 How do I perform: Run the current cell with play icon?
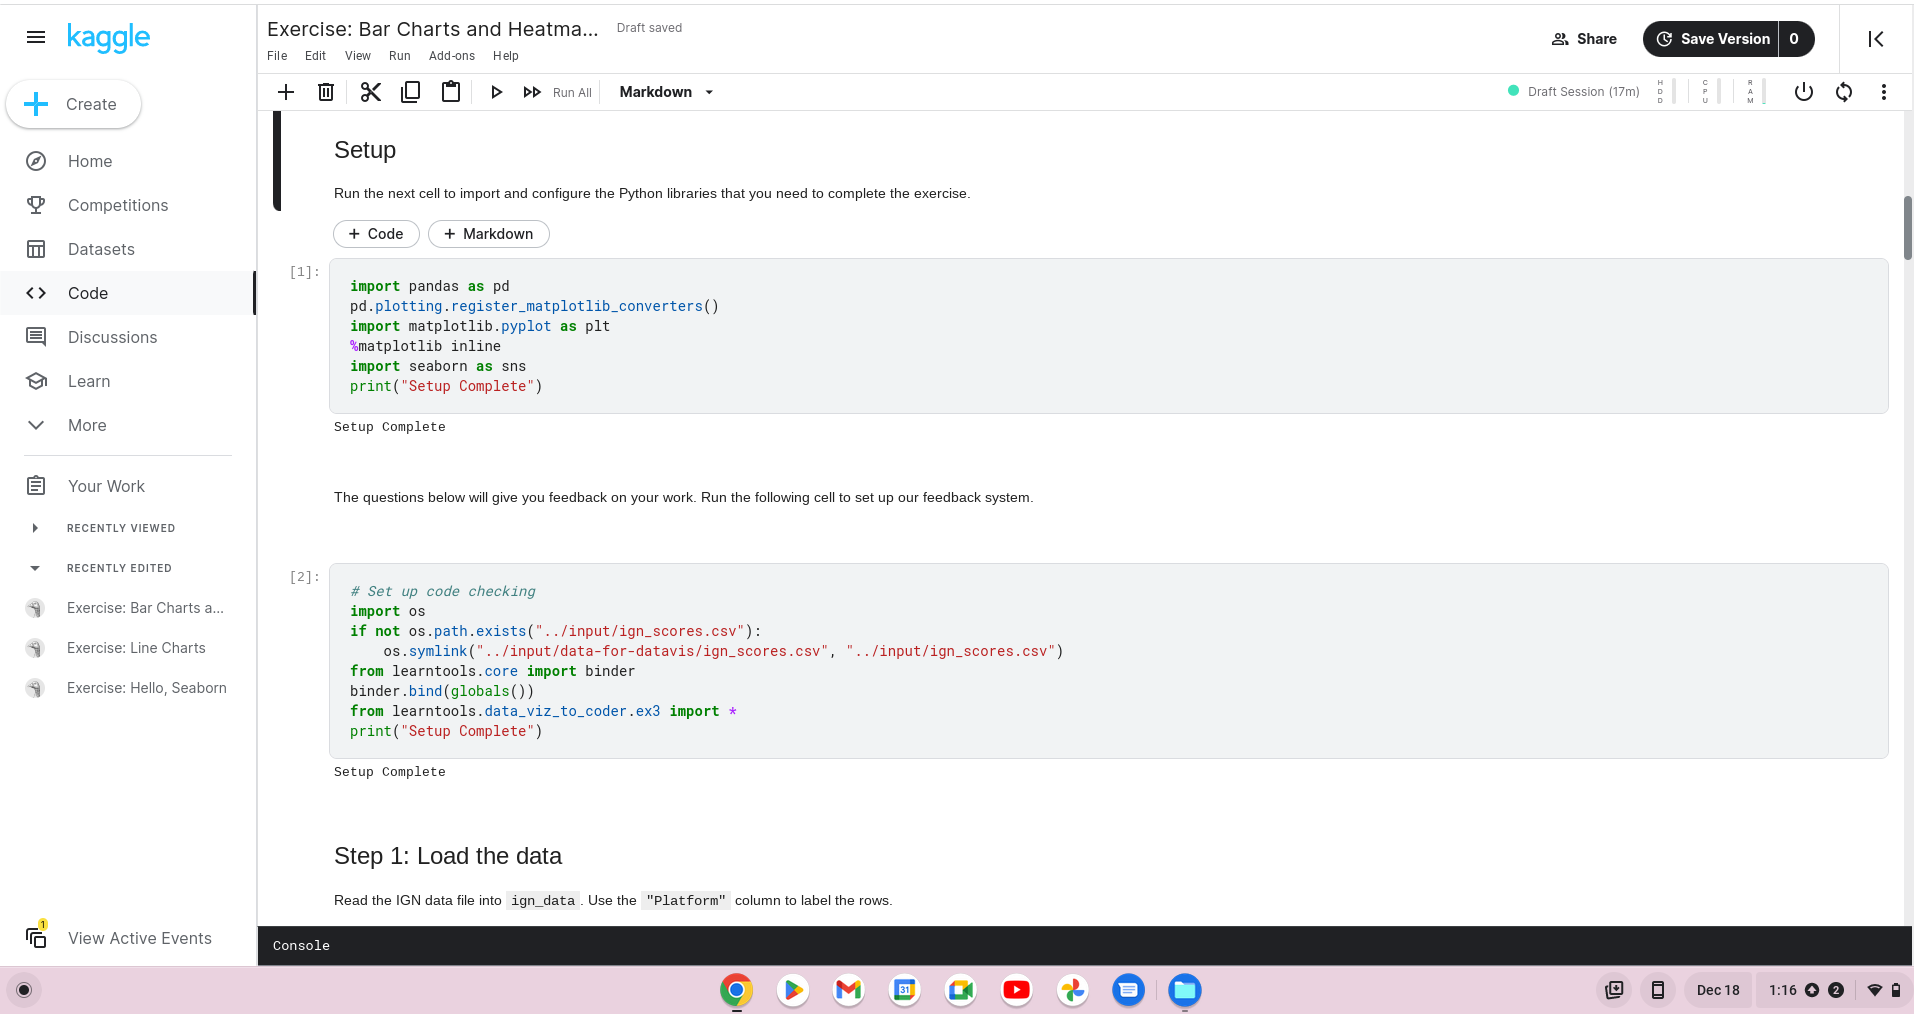point(496,92)
